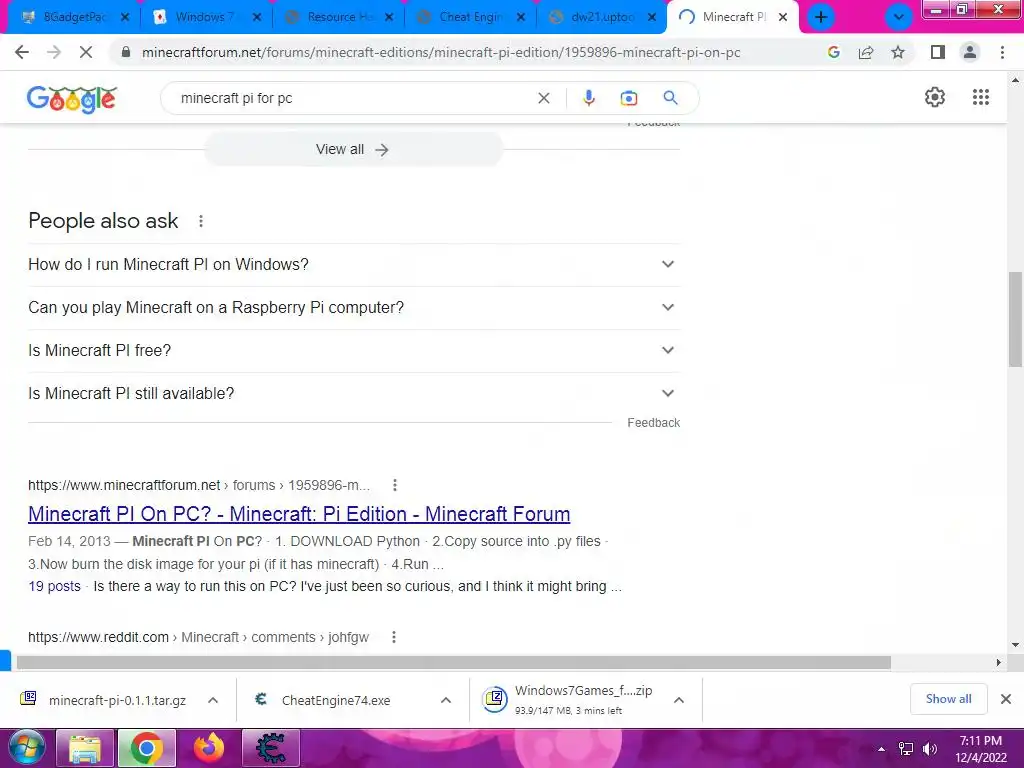The height and width of the screenshot is (768, 1024).
Task: Open menu for Windows7Games zip download
Action: [x=679, y=700]
